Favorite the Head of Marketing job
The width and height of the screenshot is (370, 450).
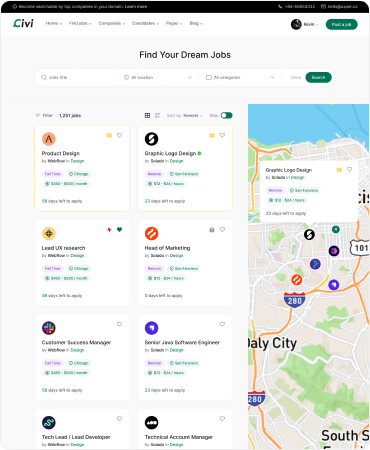222,230
